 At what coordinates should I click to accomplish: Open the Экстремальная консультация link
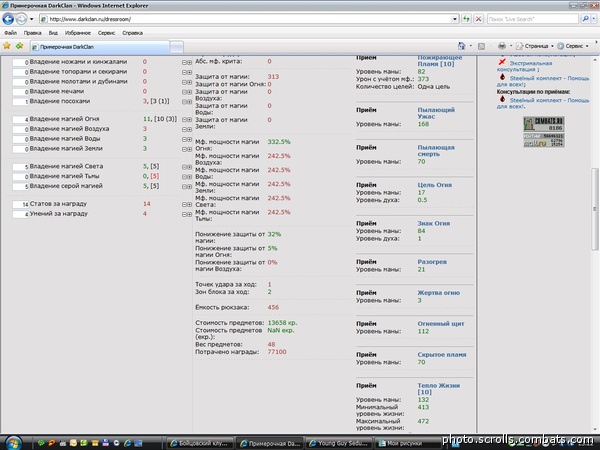tap(524, 66)
